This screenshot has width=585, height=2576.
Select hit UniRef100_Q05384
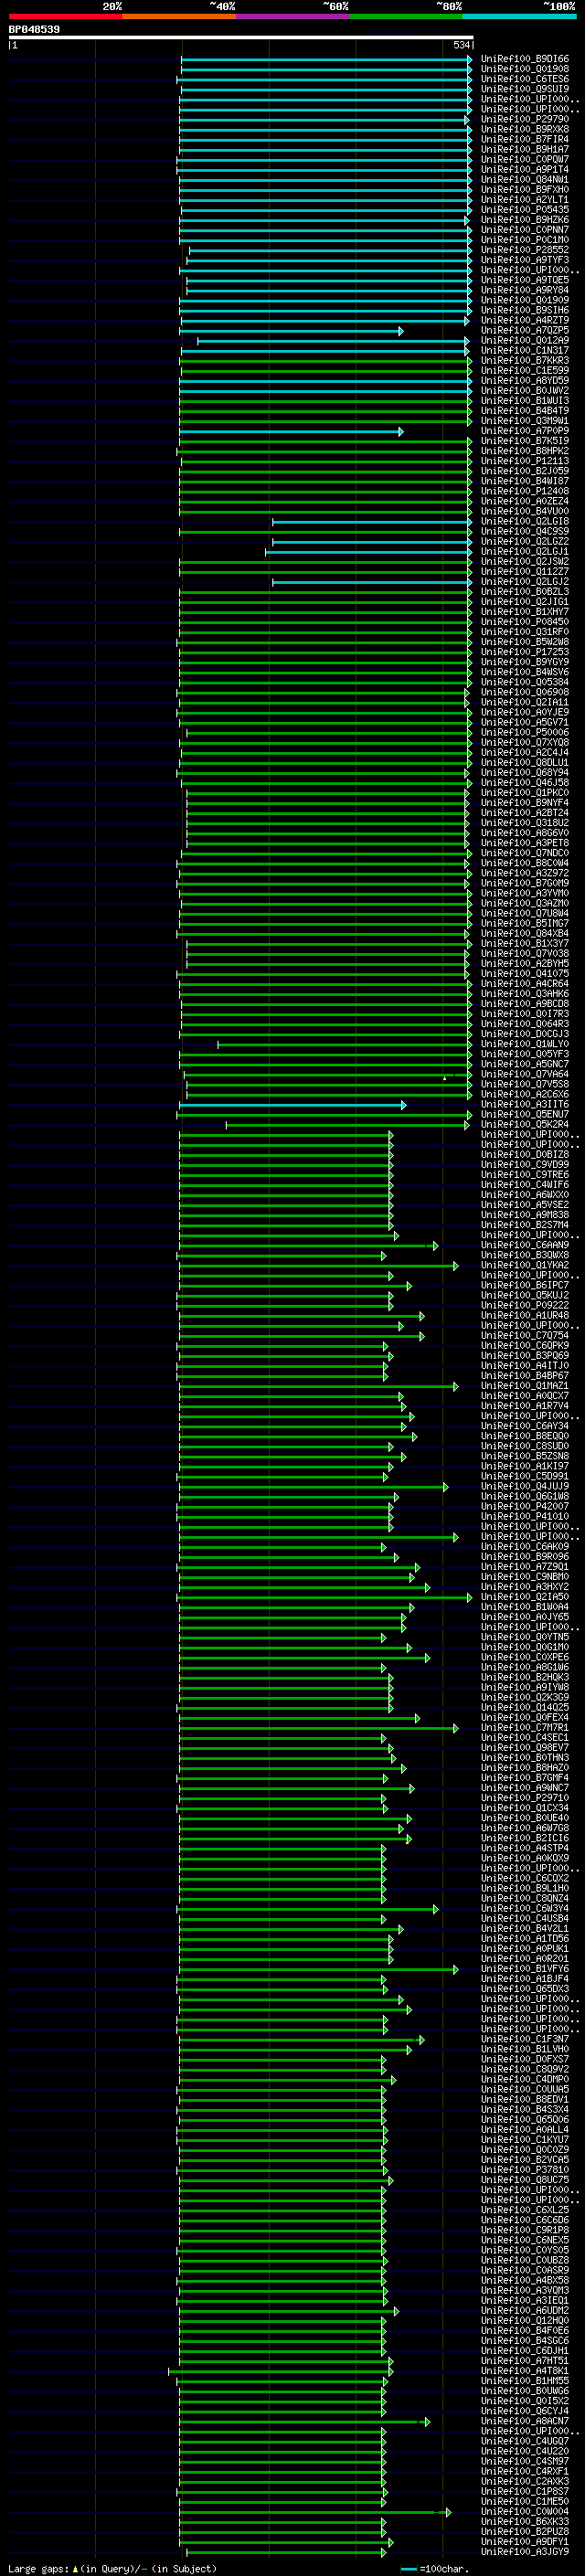point(525,682)
